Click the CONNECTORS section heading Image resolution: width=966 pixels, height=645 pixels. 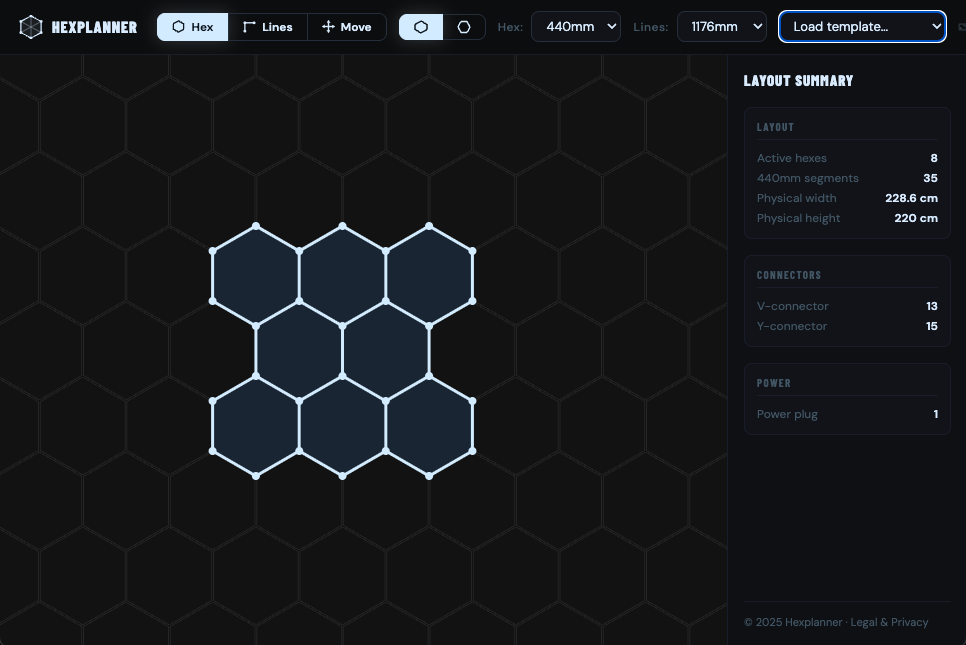click(x=789, y=275)
